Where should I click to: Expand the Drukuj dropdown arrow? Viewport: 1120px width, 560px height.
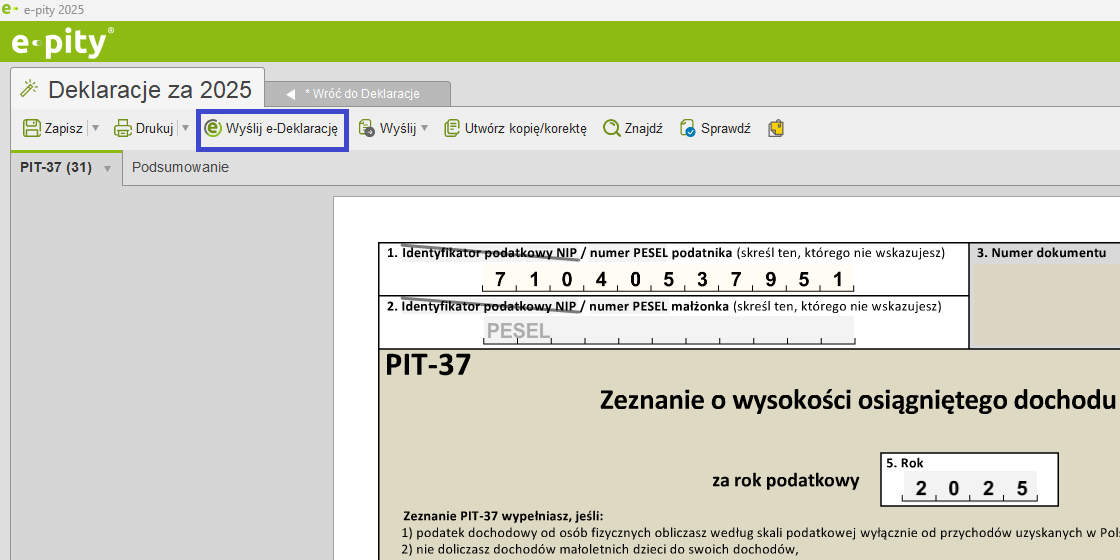pyautogui.click(x=185, y=128)
